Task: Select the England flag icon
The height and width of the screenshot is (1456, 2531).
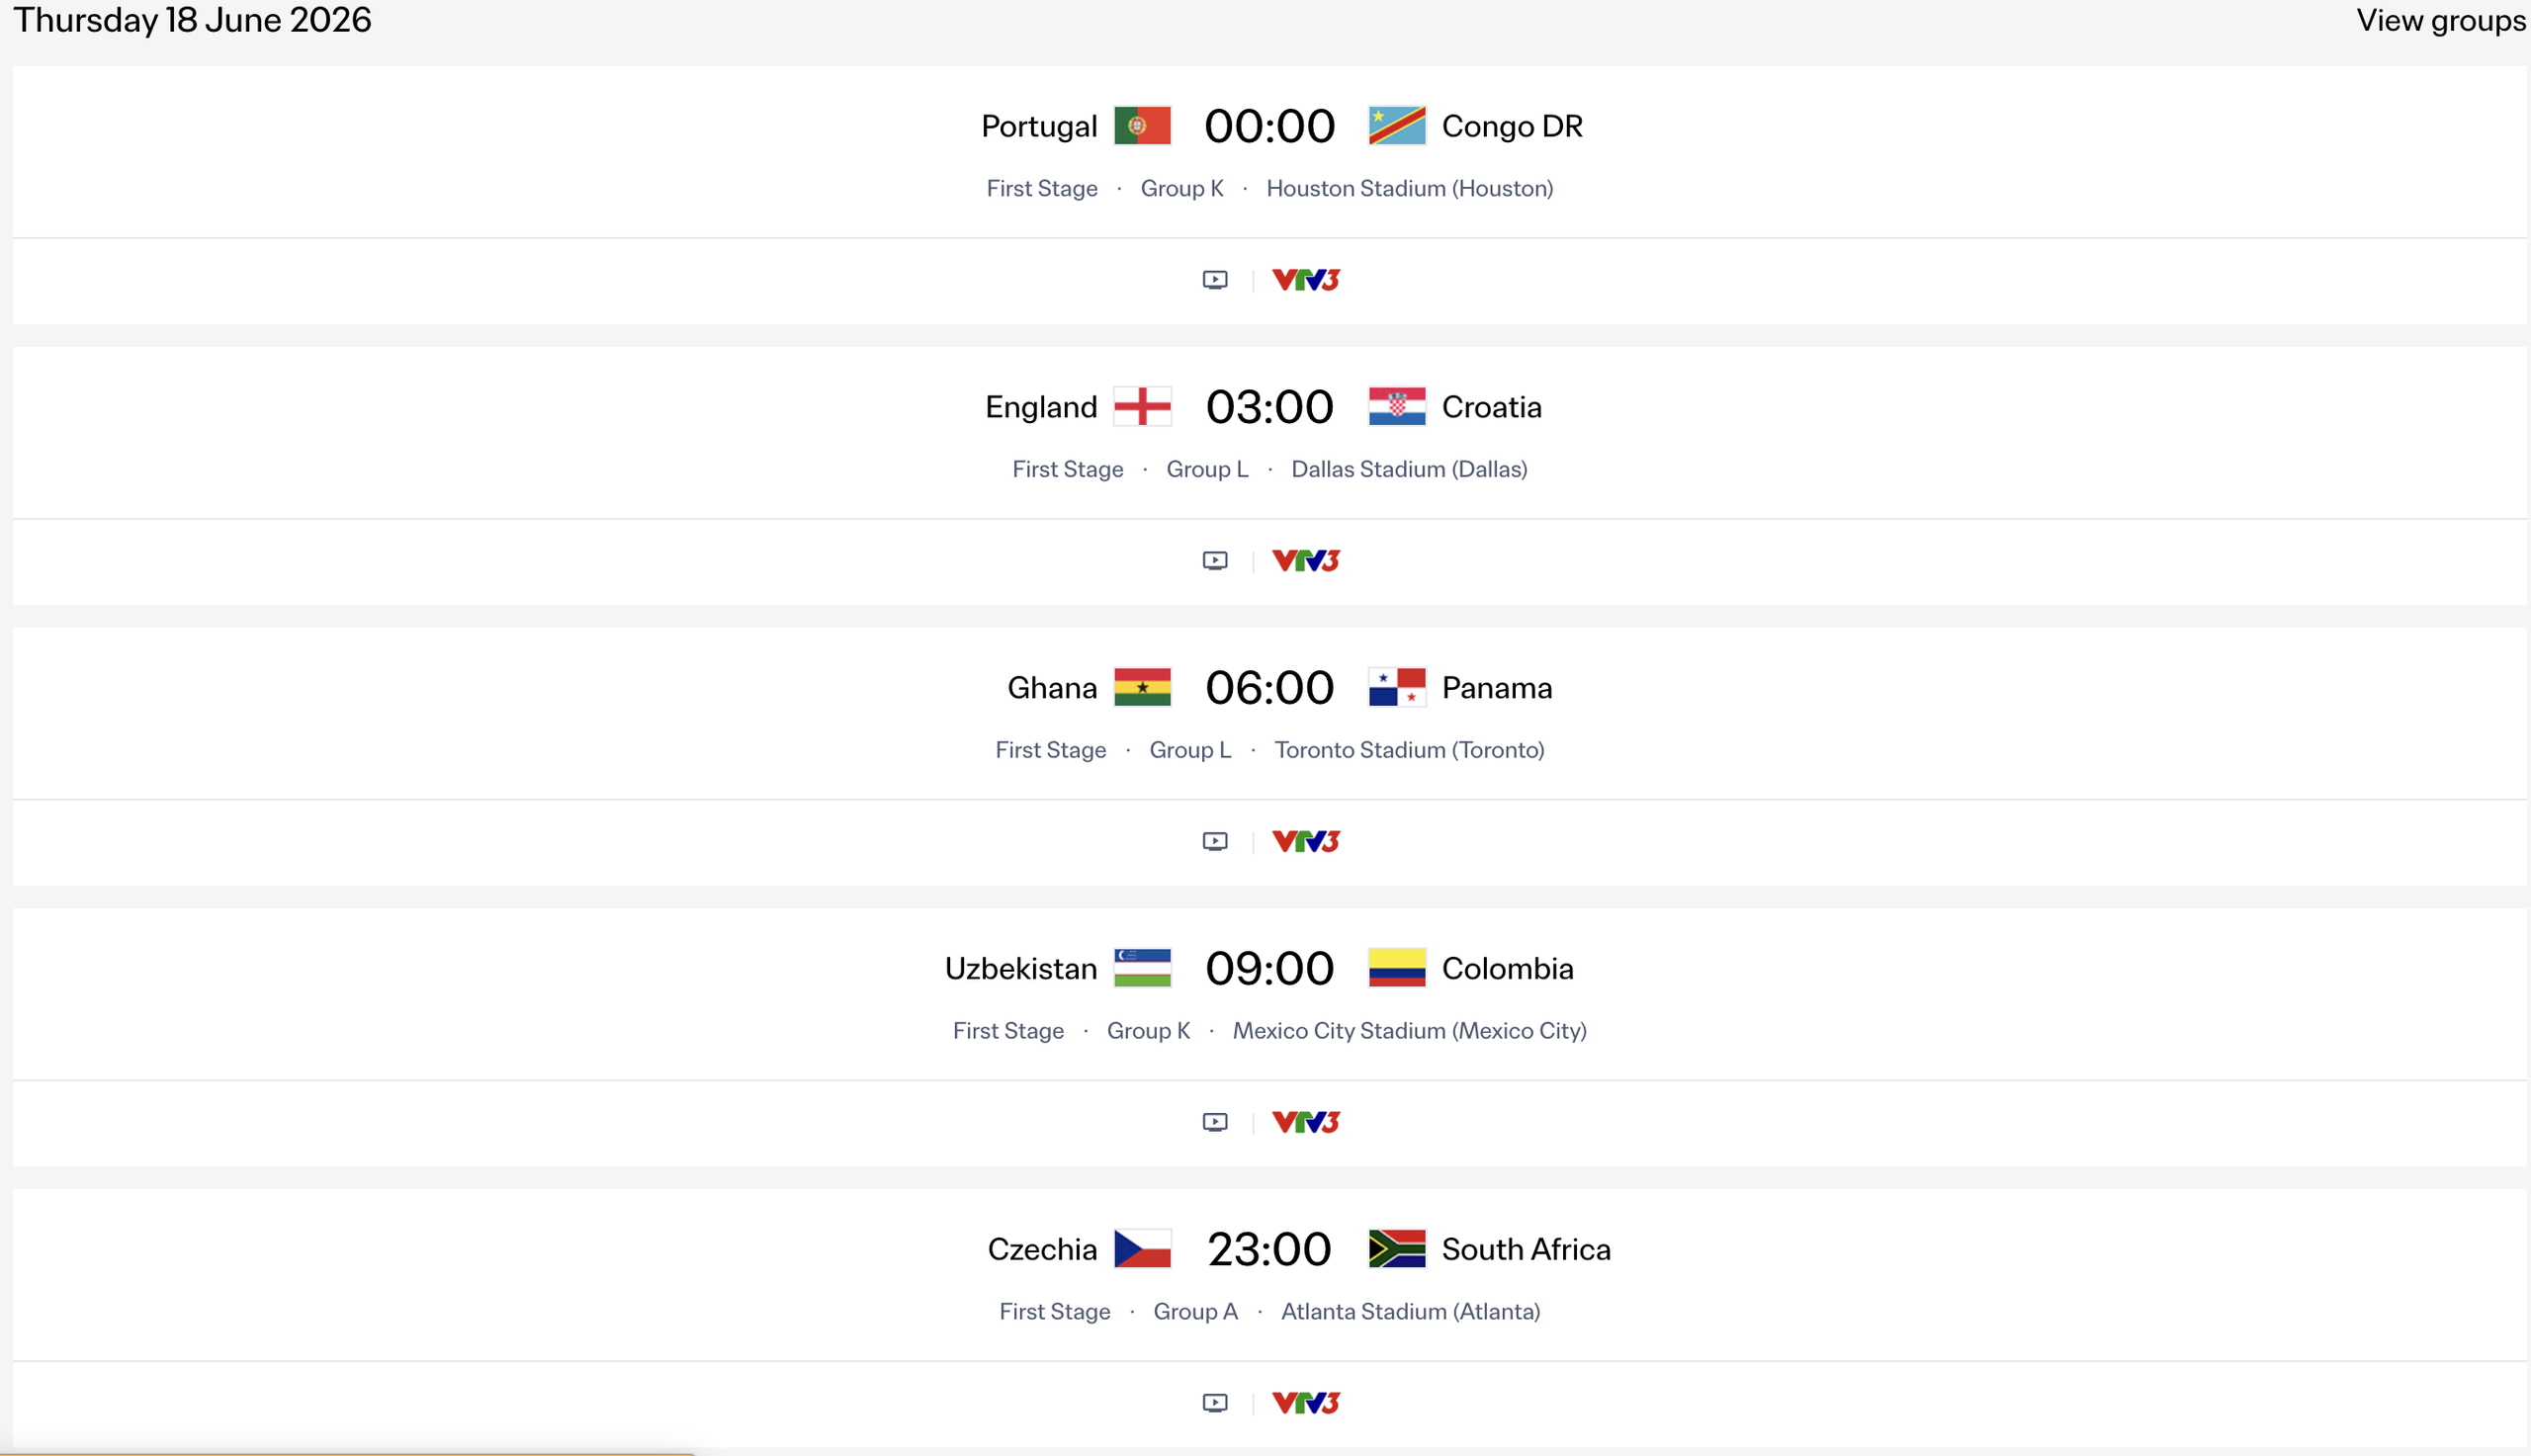Action: [x=1143, y=407]
